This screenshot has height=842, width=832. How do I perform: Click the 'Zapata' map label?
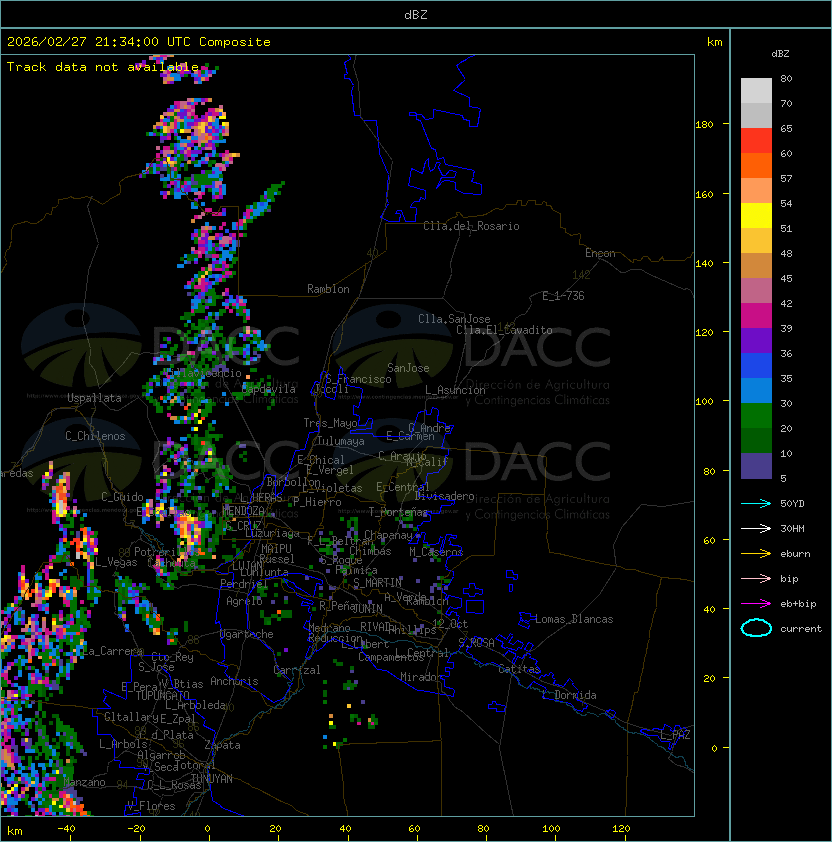pyautogui.click(x=222, y=745)
